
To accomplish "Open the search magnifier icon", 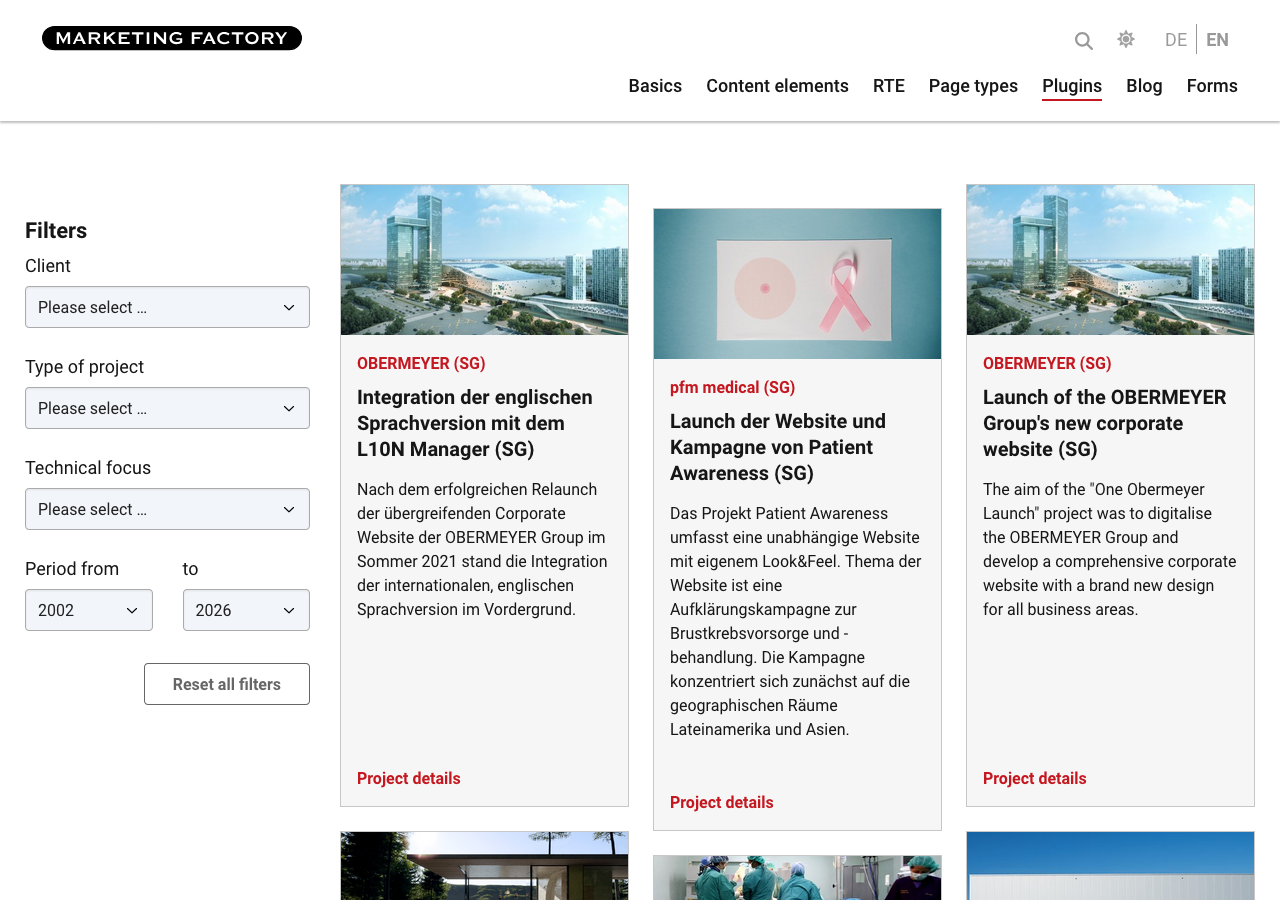I will [x=1083, y=41].
